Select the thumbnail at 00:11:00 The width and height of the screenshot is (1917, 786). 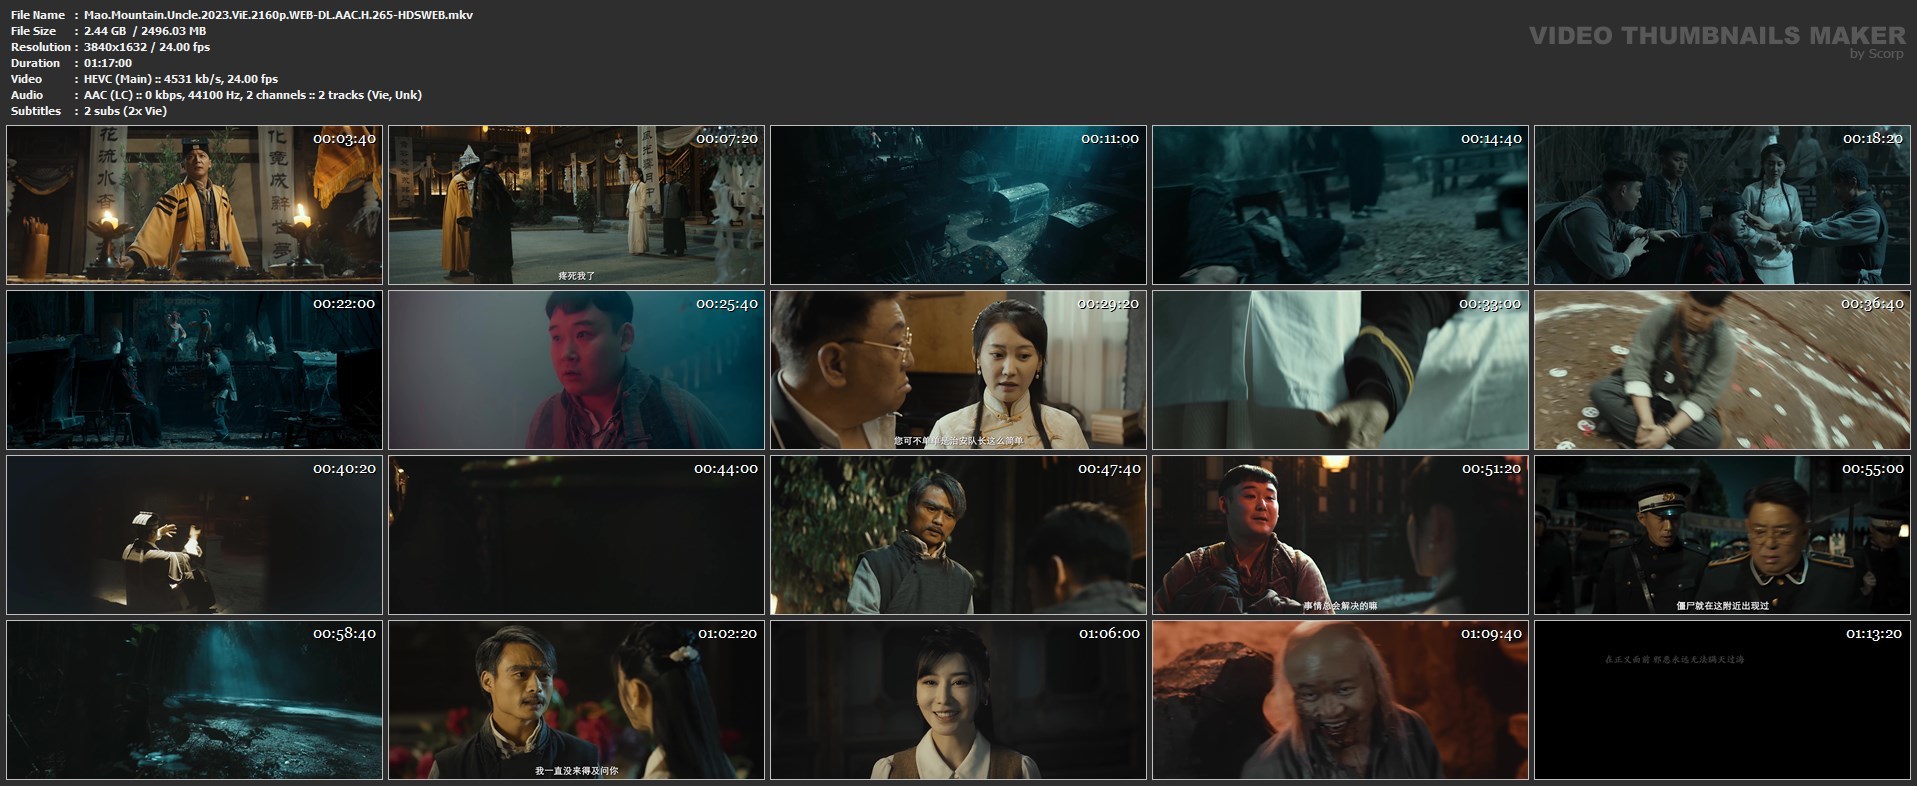point(959,205)
